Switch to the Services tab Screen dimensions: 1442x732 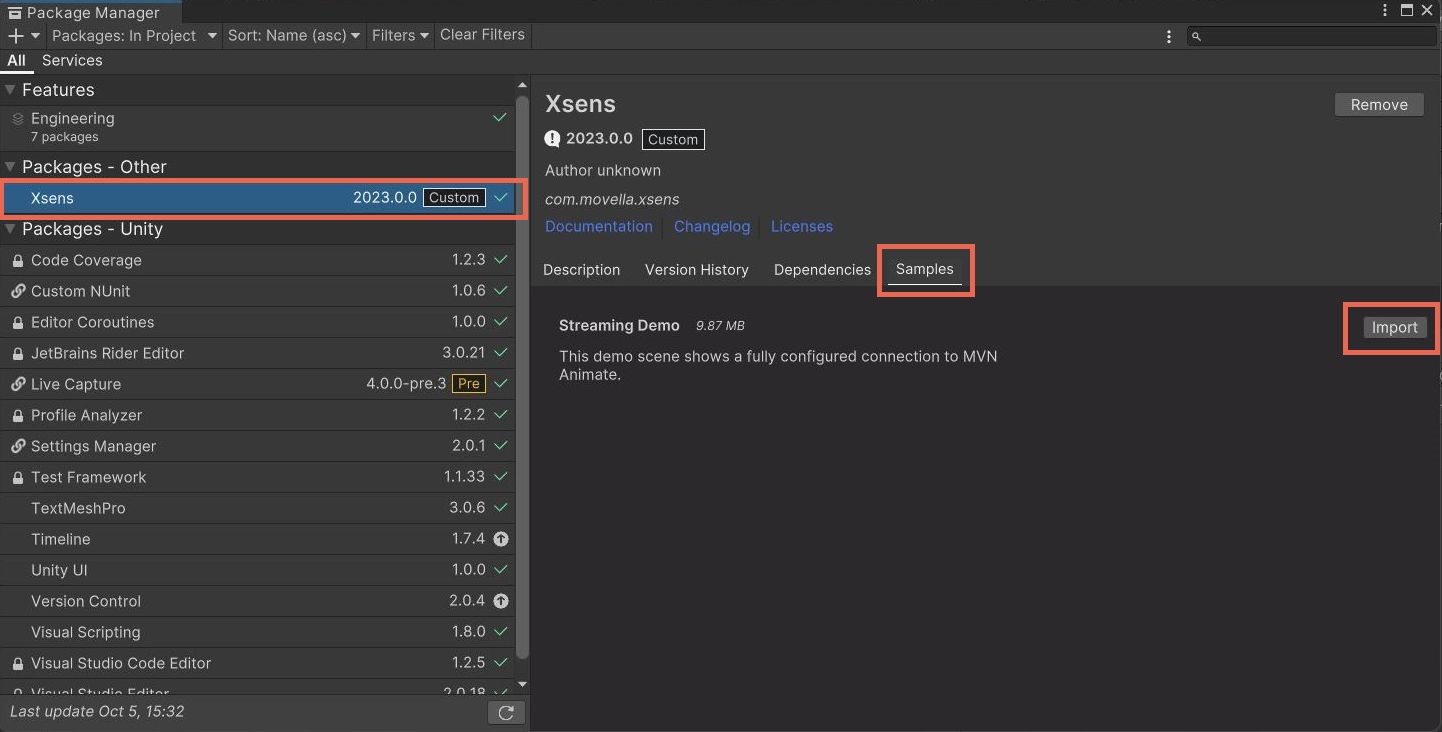point(71,60)
